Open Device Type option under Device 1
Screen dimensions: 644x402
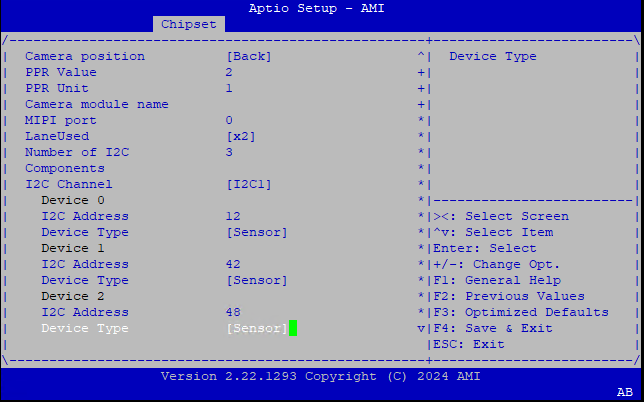[x=257, y=280]
